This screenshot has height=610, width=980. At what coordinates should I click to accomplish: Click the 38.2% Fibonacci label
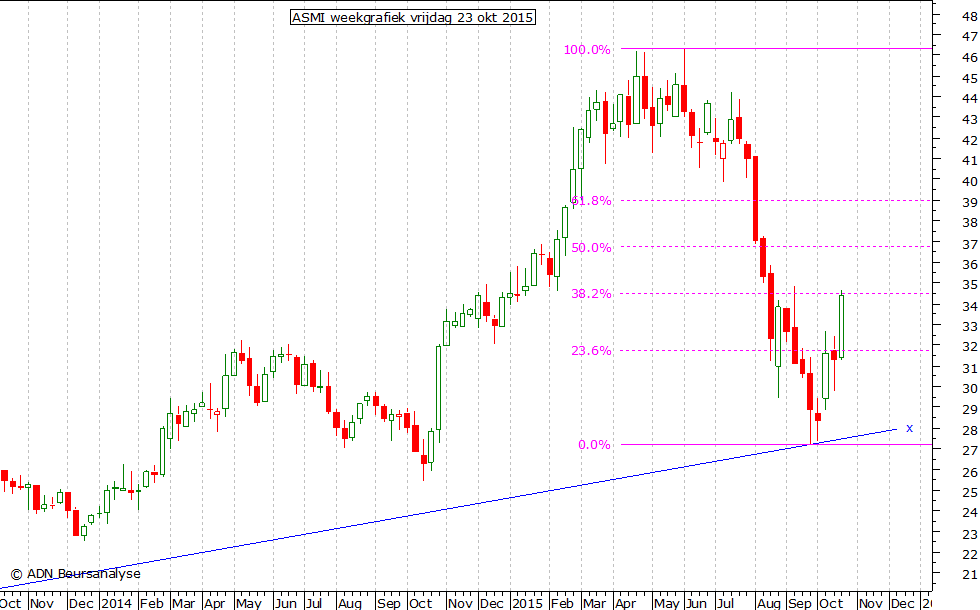(x=591, y=294)
